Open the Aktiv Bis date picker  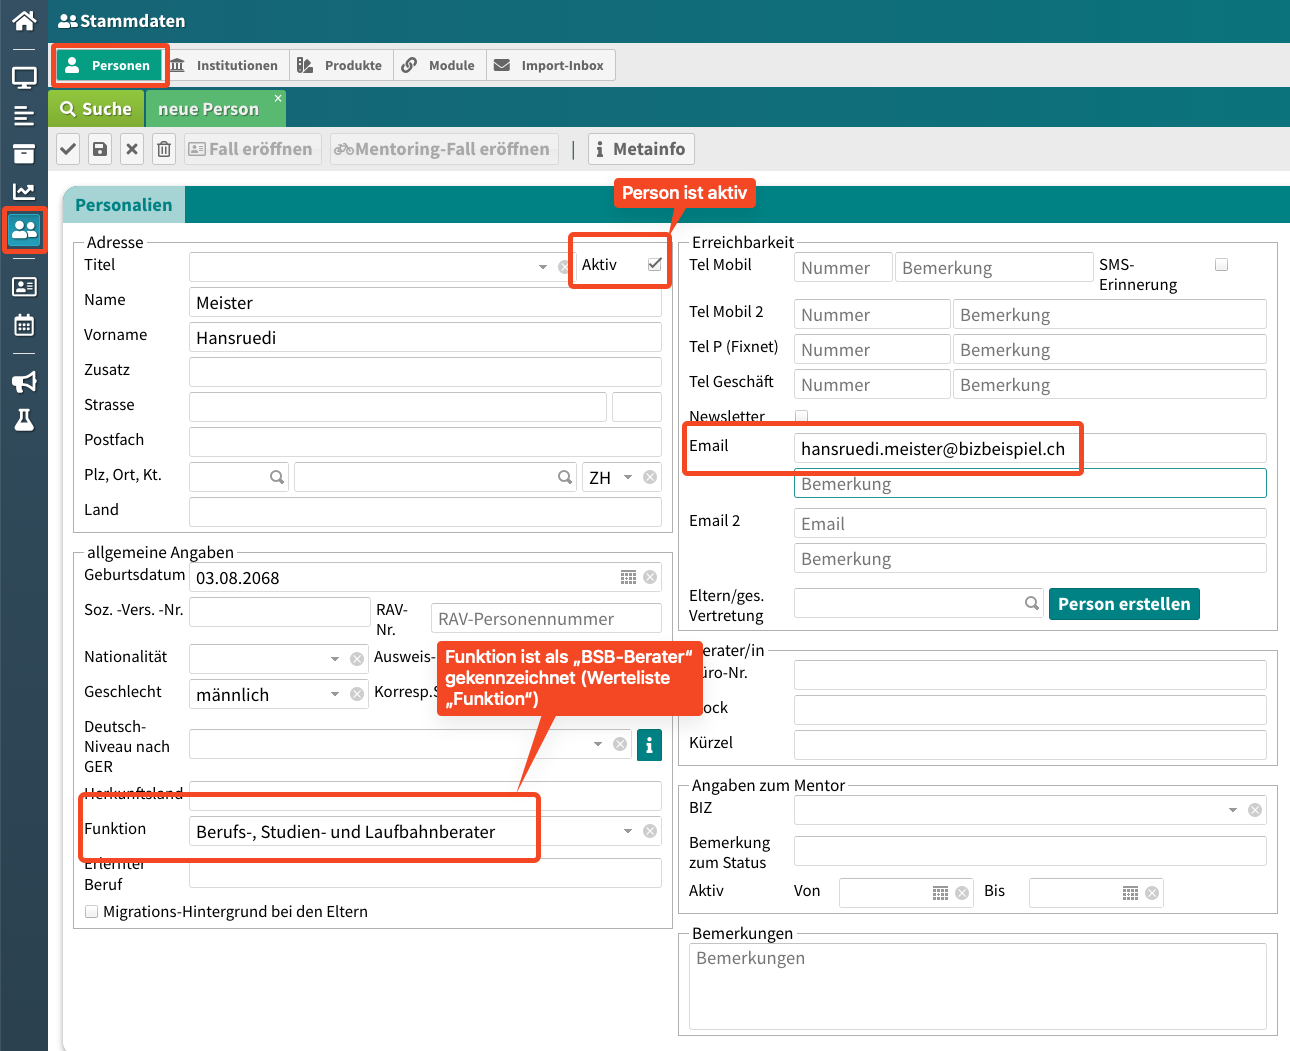(1130, 893)
